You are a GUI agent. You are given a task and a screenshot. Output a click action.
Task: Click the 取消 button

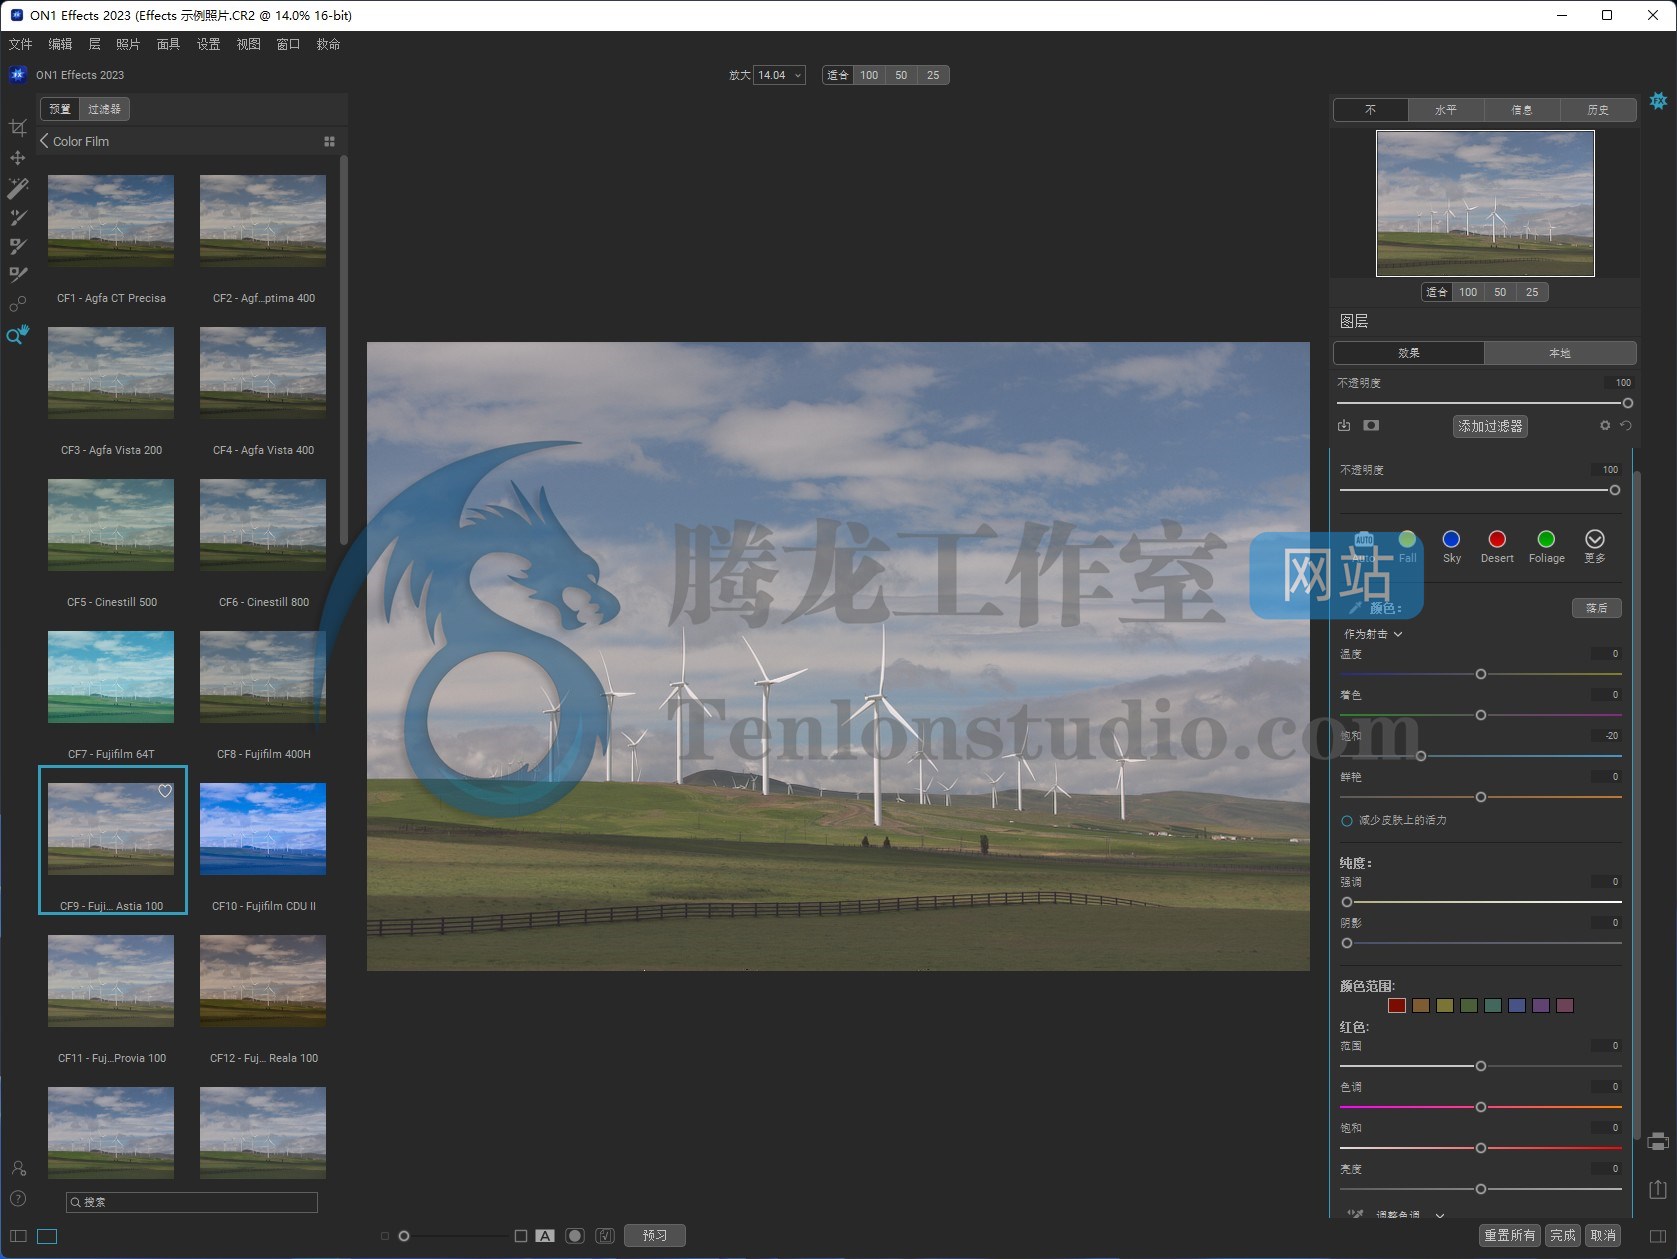1603,1236
